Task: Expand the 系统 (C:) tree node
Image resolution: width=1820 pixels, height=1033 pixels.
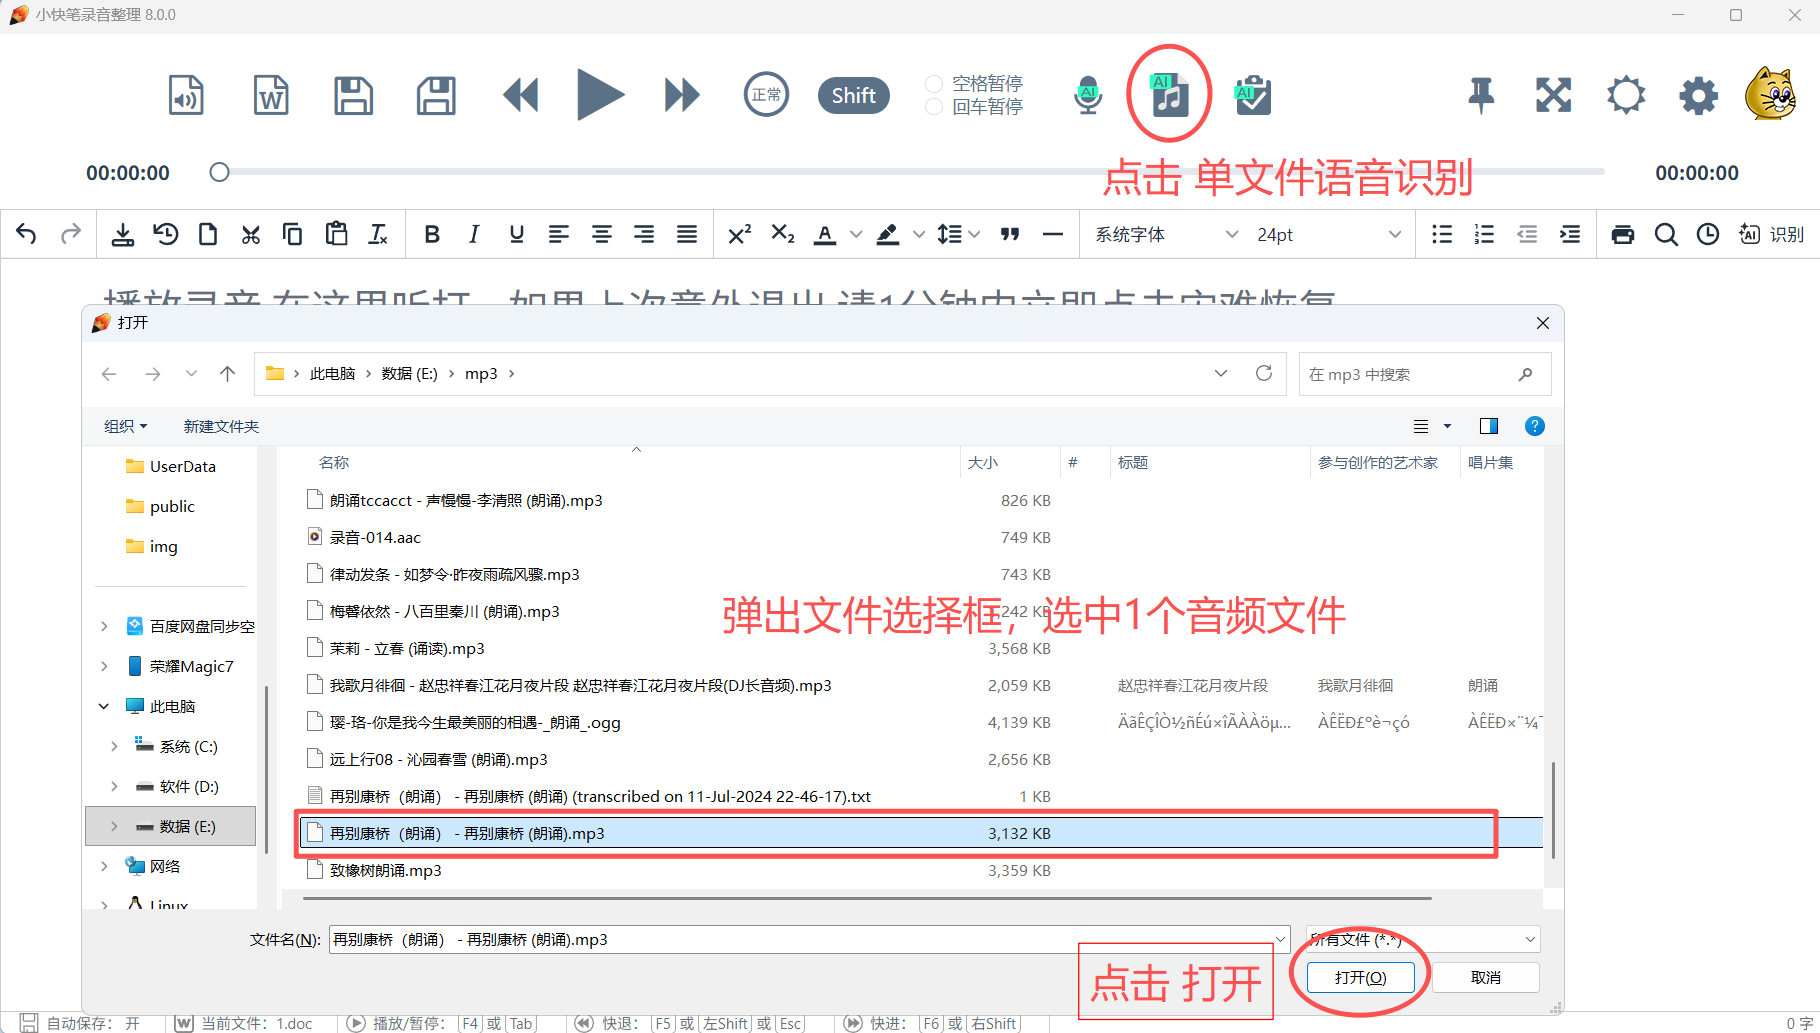Action: [x=114, y=746]
